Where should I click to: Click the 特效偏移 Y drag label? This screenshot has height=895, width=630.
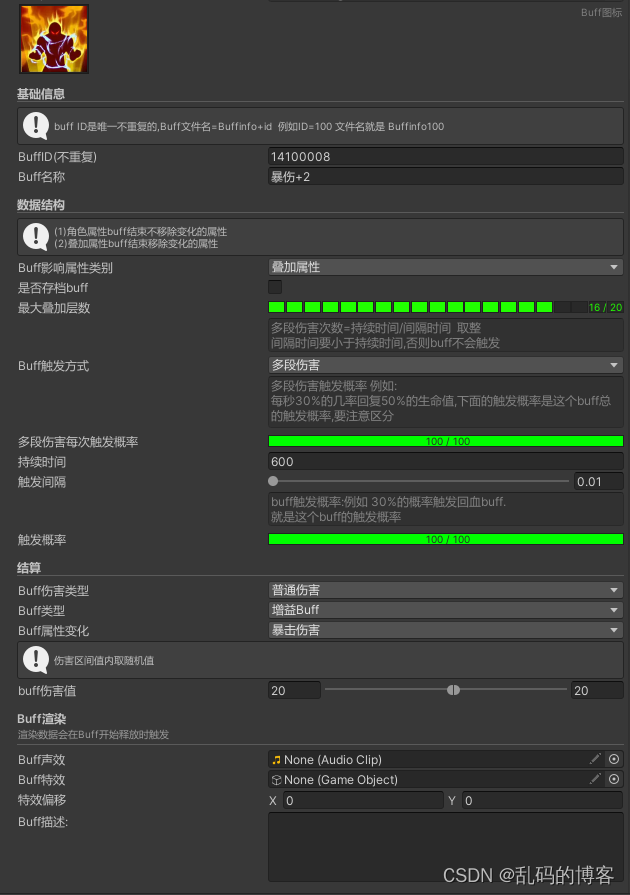[x=452, y=800]
